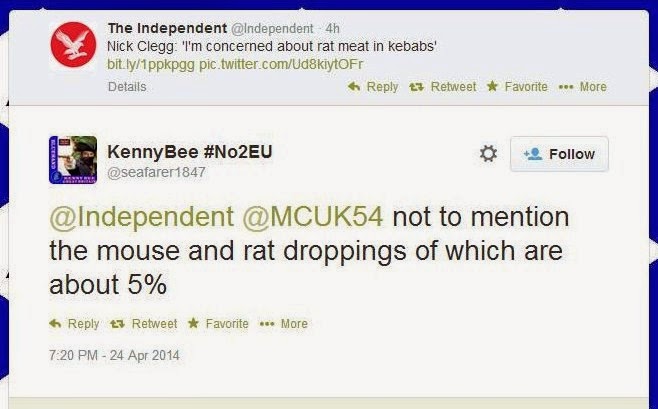Open The Independent account name
This screenshot has width=658, height=409.
(167, 28)
